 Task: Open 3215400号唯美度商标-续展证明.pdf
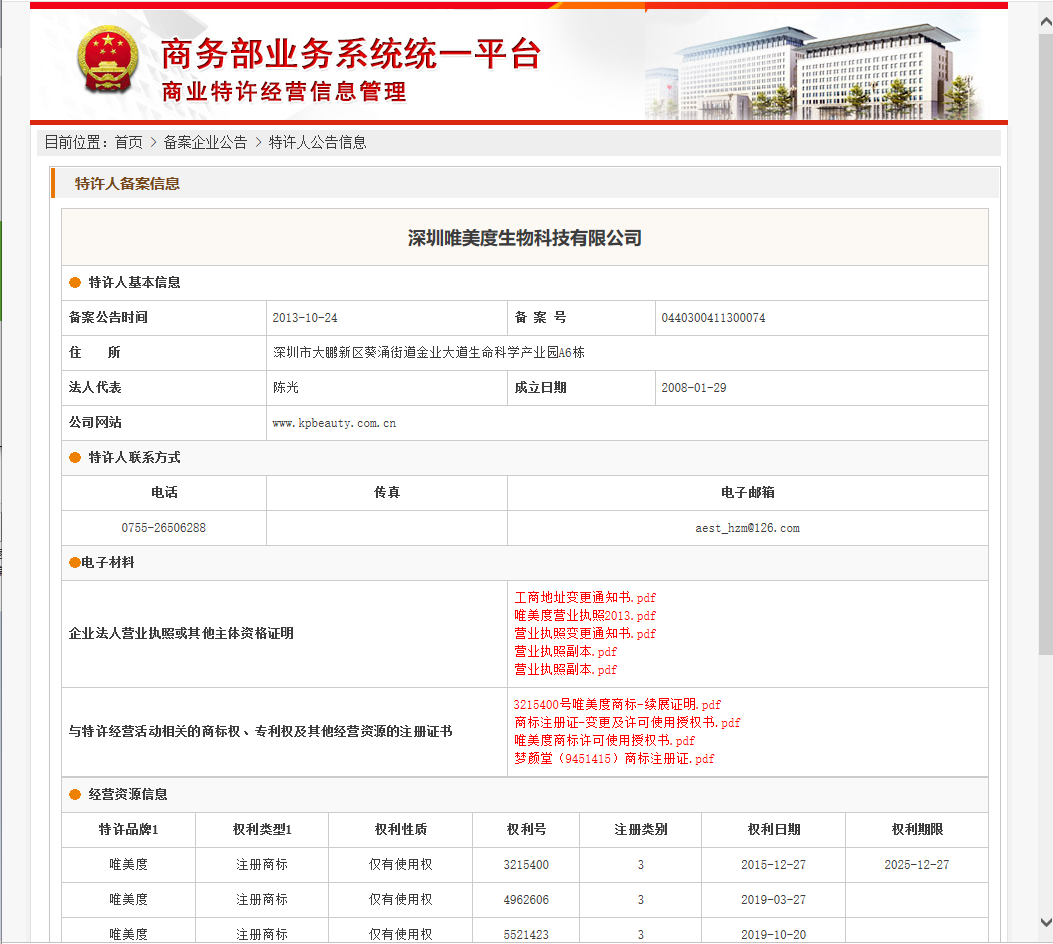[617, 705]
